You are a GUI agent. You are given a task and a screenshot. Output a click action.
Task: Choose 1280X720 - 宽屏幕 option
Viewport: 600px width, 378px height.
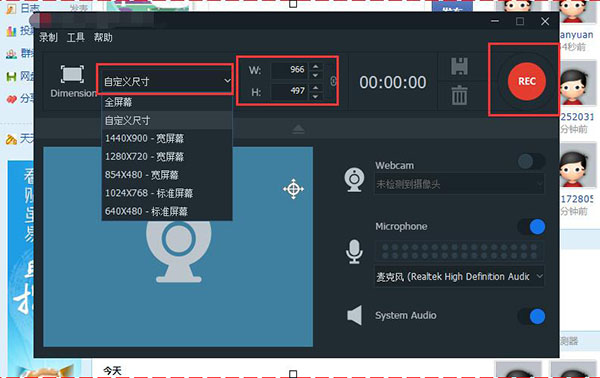[167, 156]
